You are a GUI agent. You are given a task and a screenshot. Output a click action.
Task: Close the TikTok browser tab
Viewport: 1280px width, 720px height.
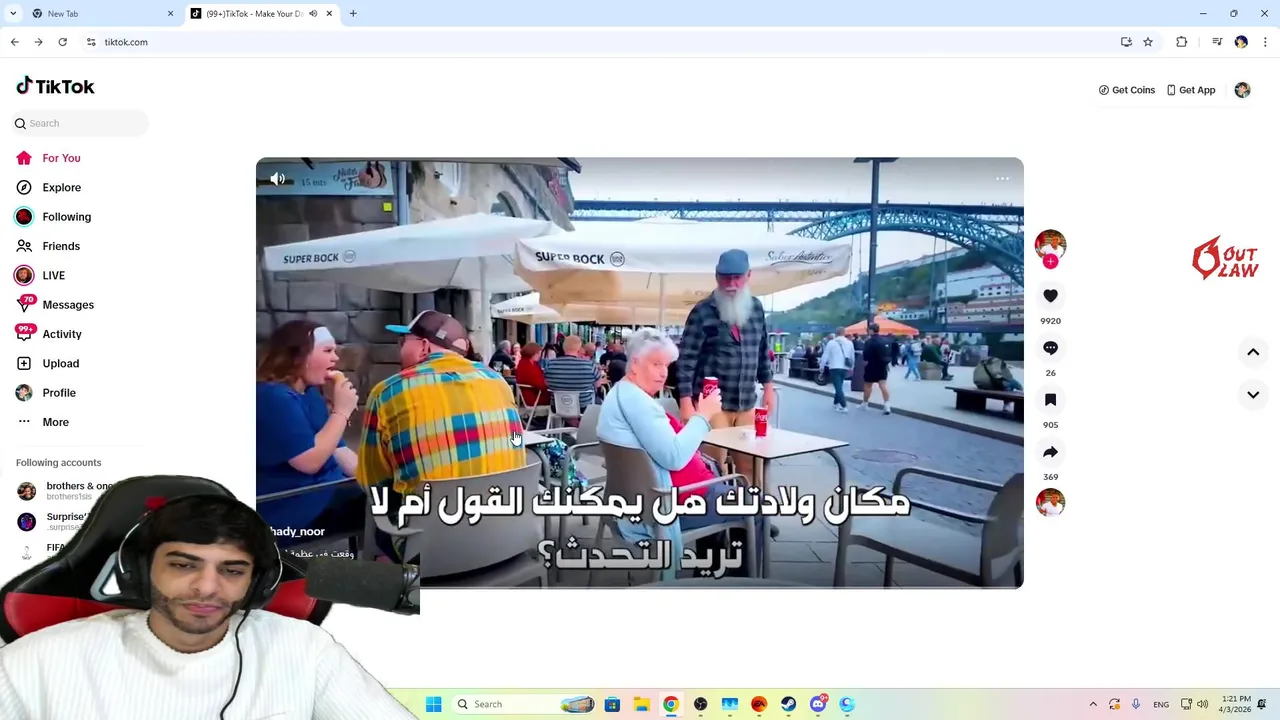tap(328, 14)
